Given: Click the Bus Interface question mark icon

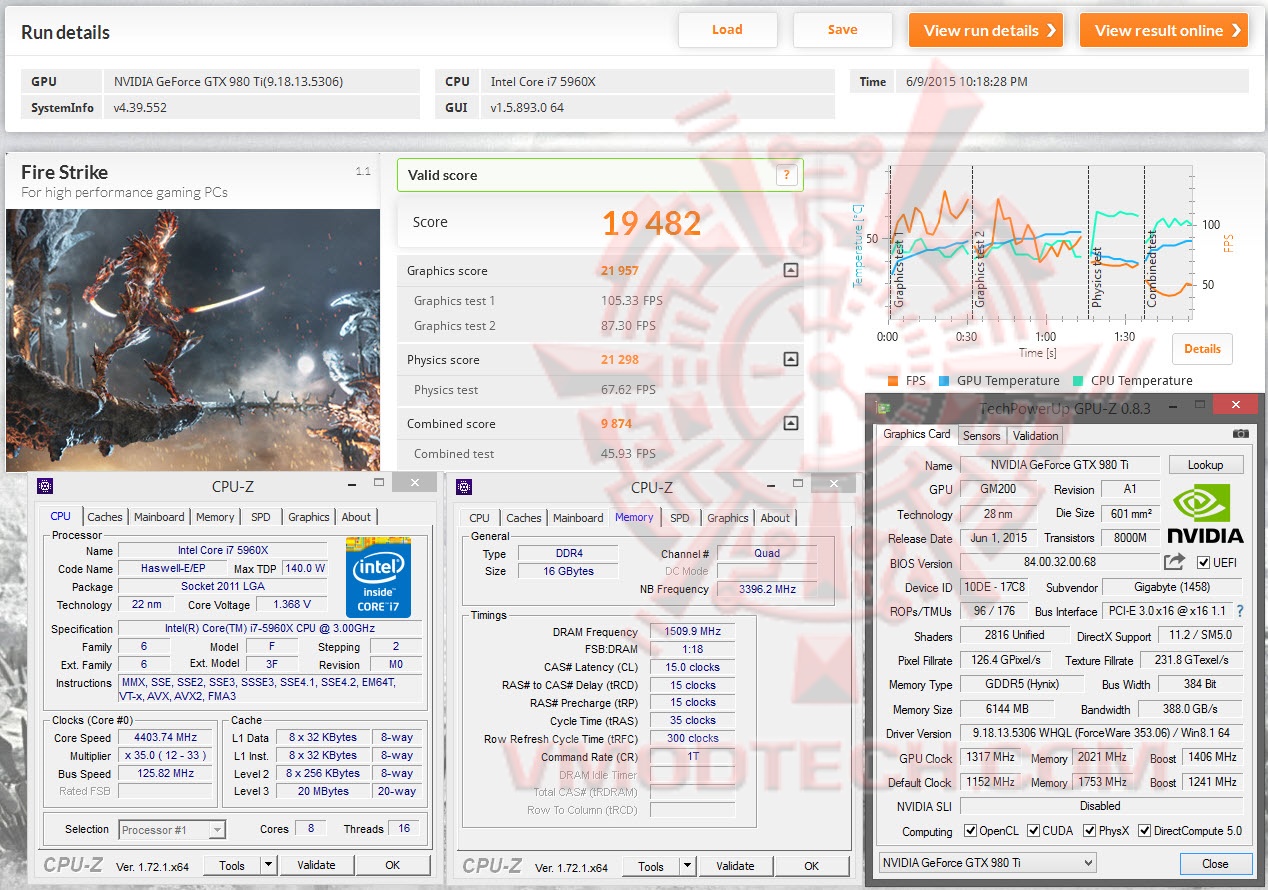Looking at the screenshot, I should pos(1240,611).
